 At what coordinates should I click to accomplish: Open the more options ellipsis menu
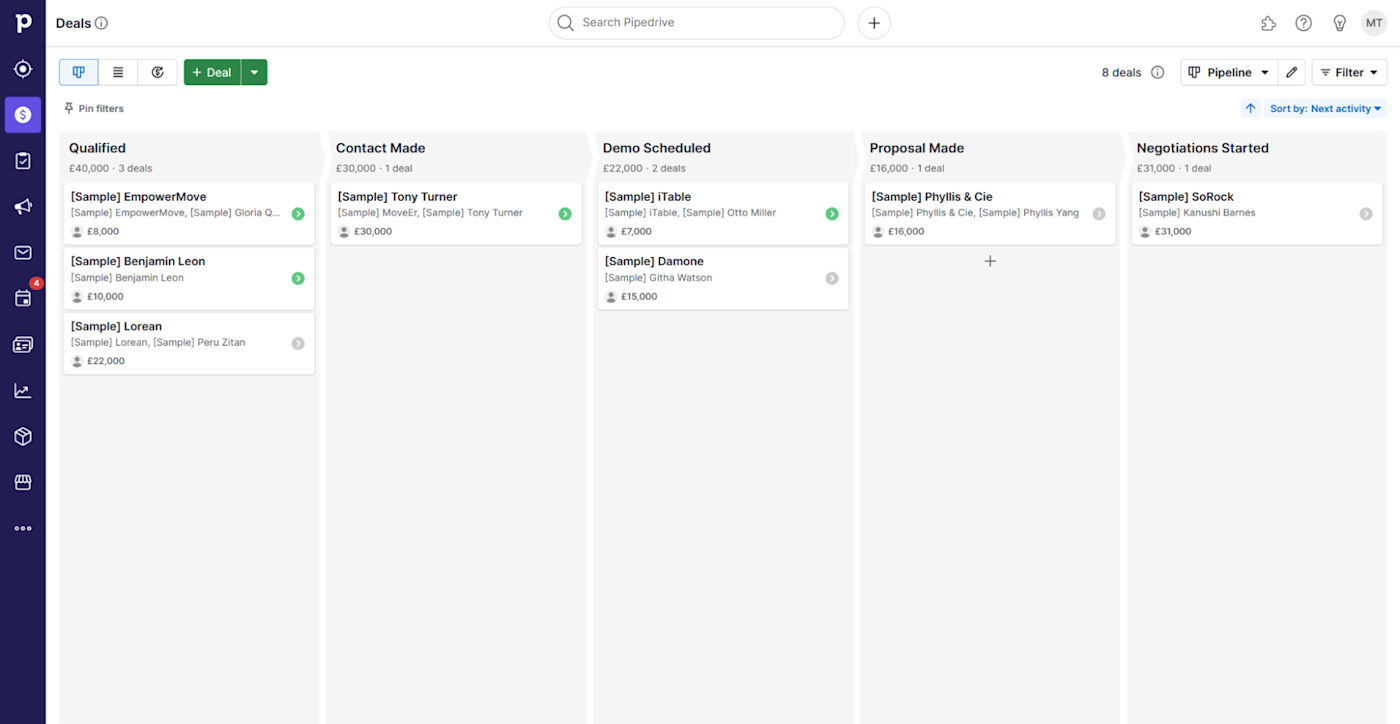tap(23, 528)
